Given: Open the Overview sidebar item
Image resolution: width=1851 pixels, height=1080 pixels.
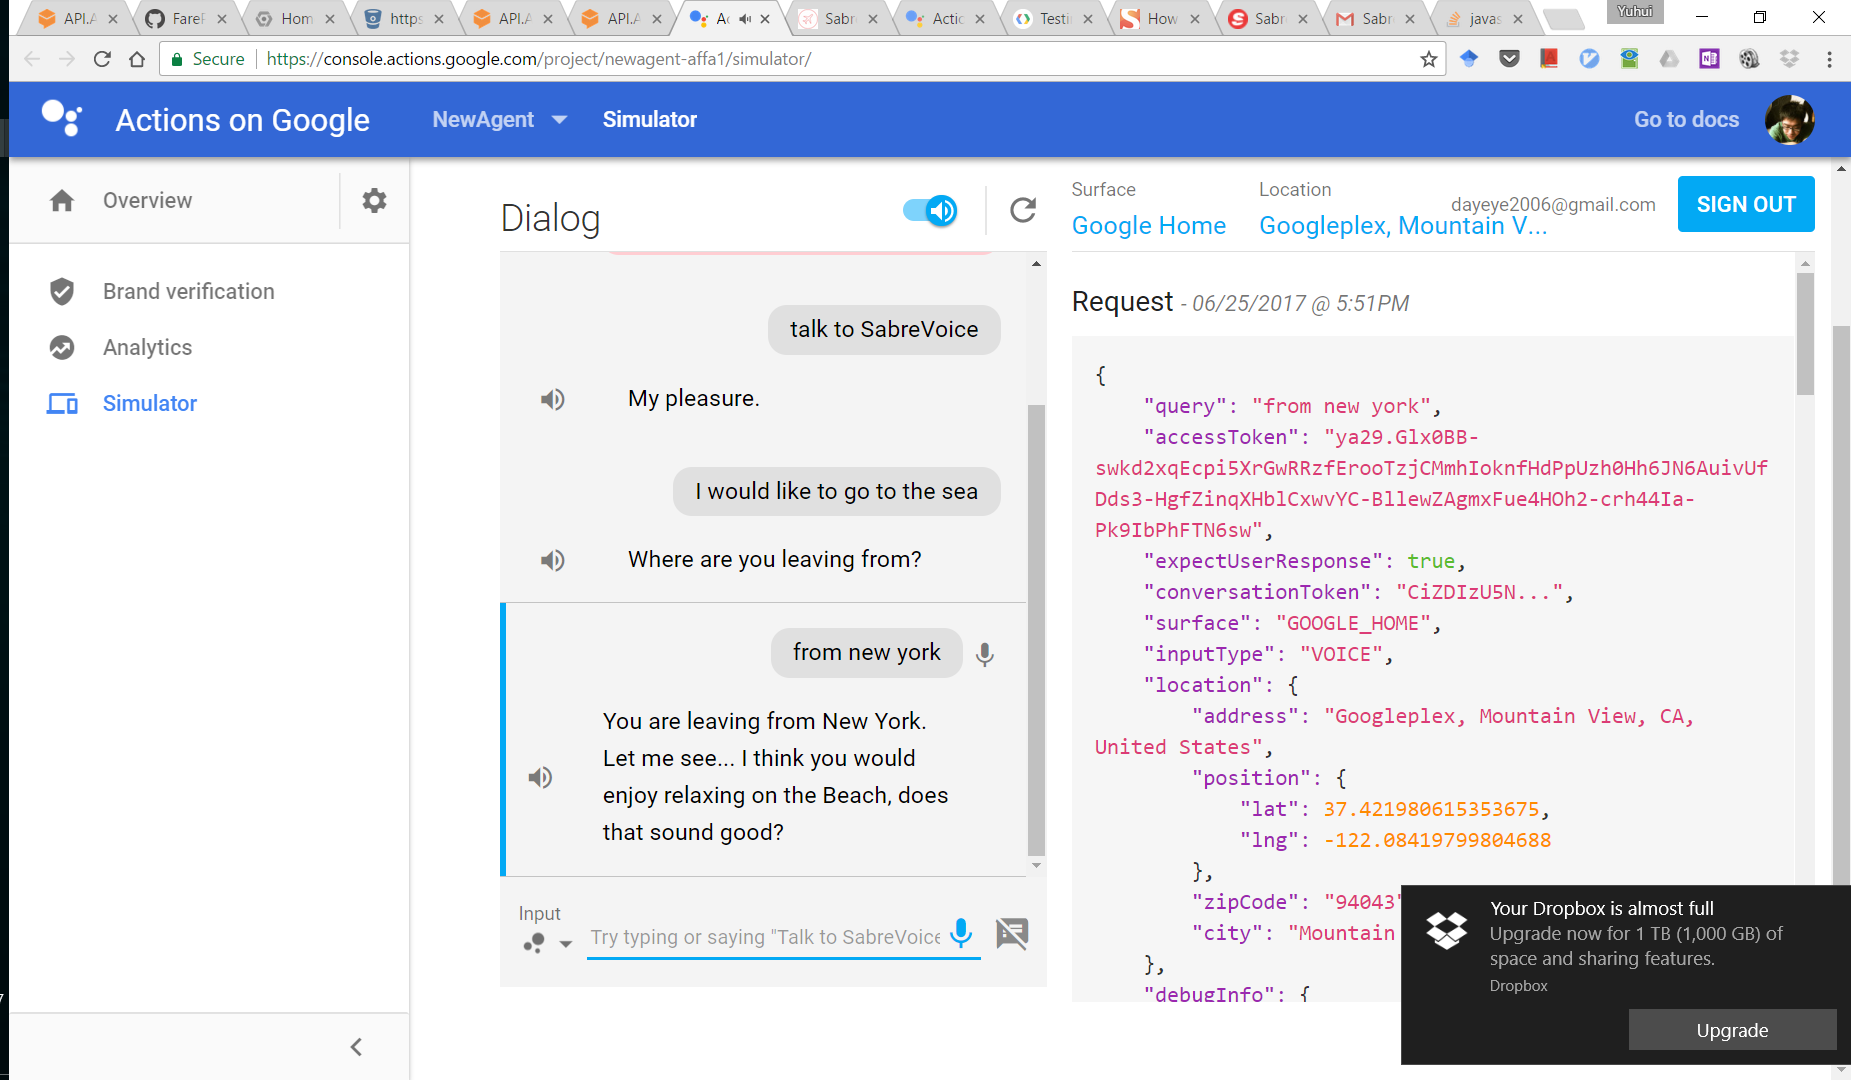Looking at the screenshot, I should point(147,200).
